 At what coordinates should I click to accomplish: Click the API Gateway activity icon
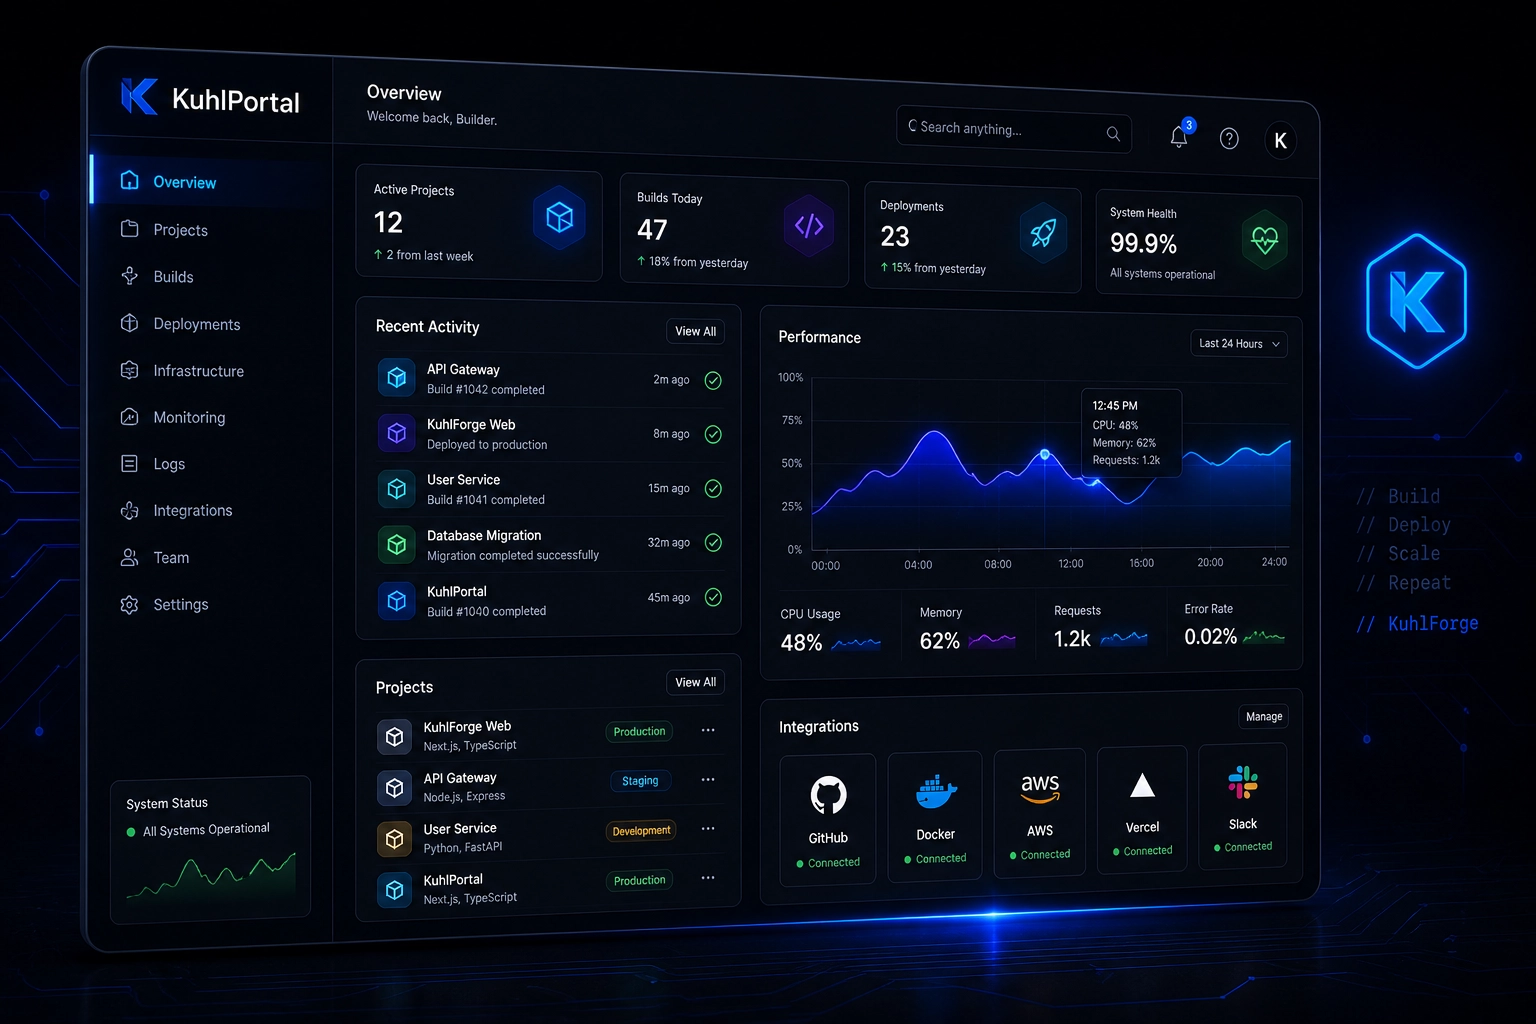[x=397, y=378]
